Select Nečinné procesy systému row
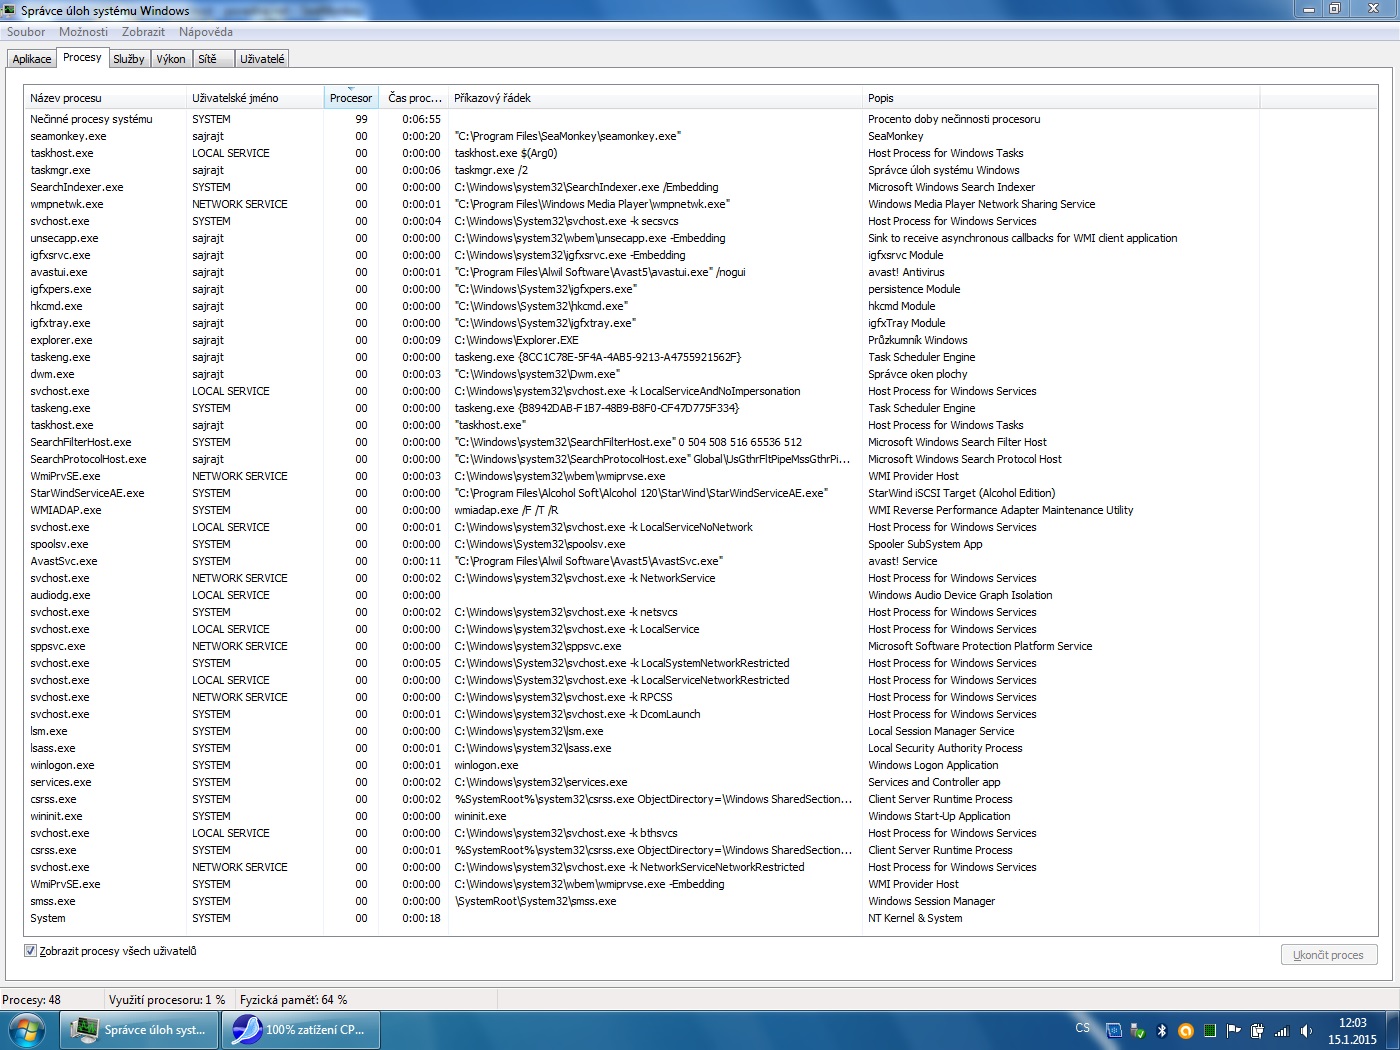The image size is (1400, 1050). [x=700, y=119]
